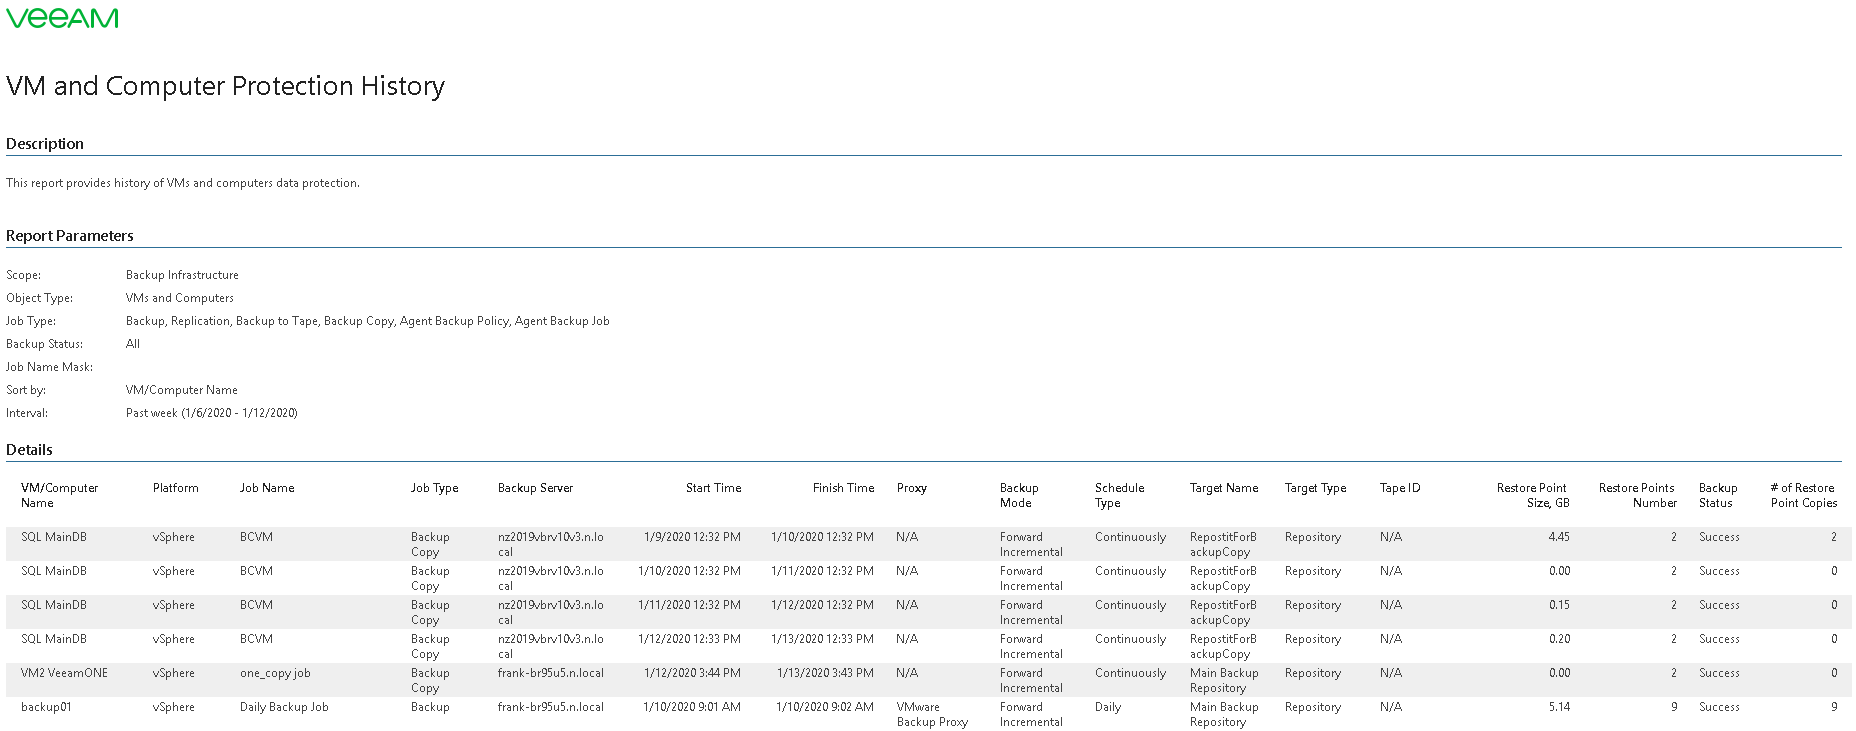Open the VM2 VeeamONE row entry

[64, 673]
